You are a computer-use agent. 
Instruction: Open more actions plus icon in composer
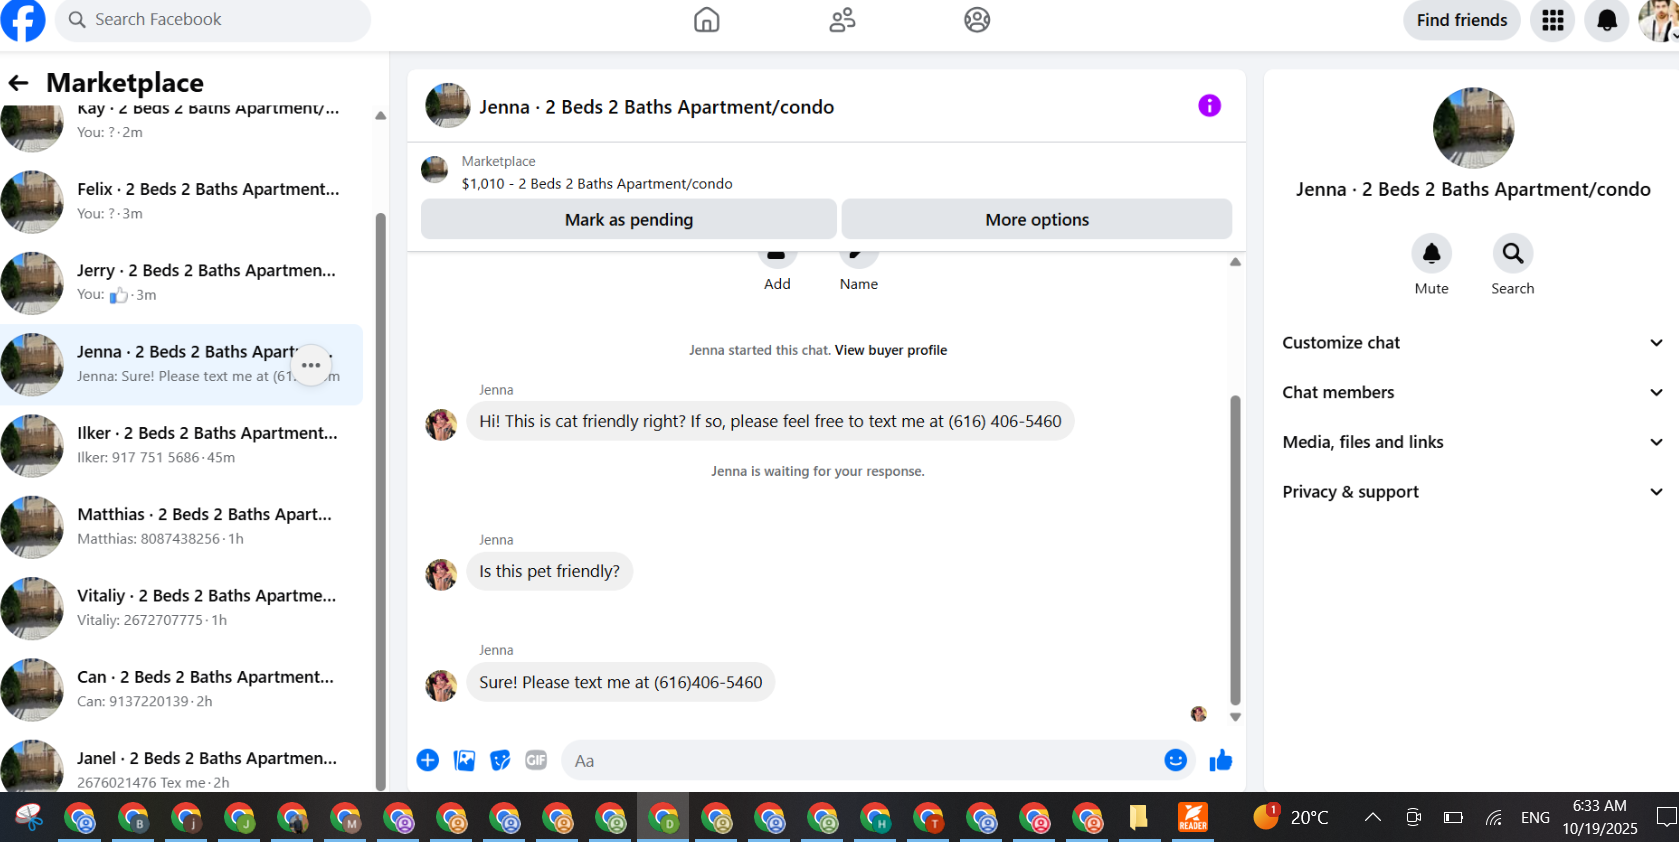pos(428,761)
